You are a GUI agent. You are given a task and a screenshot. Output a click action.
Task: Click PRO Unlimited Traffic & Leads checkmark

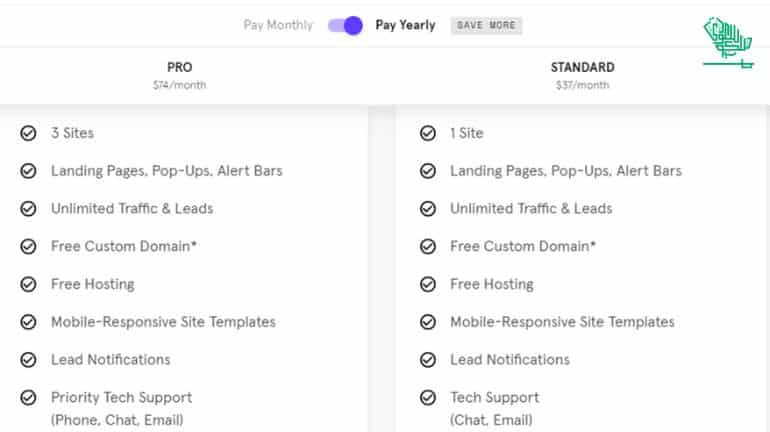tap(28, 209)
